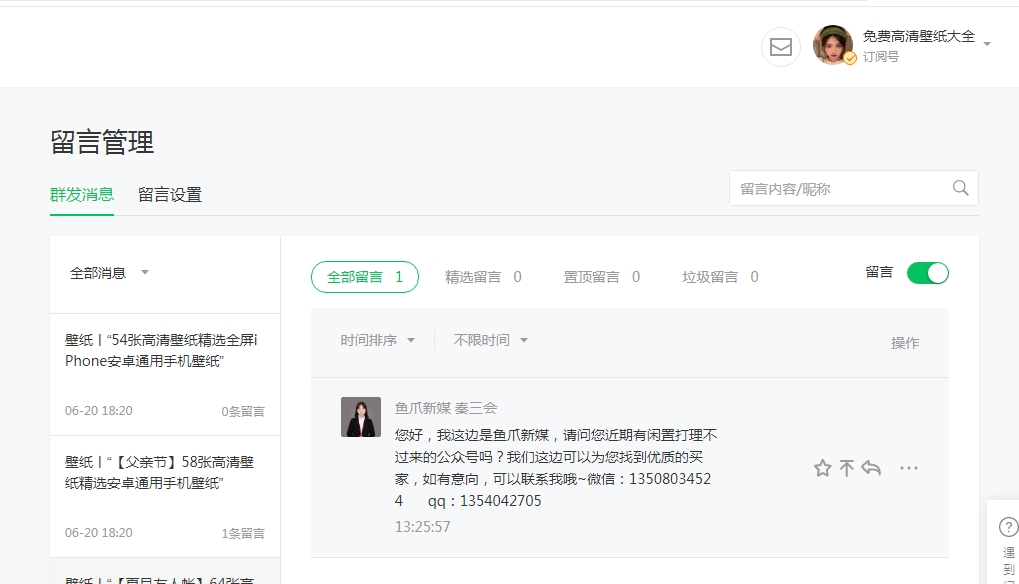The image size is (1019, 584).
Task: Open the 留言设置 tab
Action: (x=170, y=195)
